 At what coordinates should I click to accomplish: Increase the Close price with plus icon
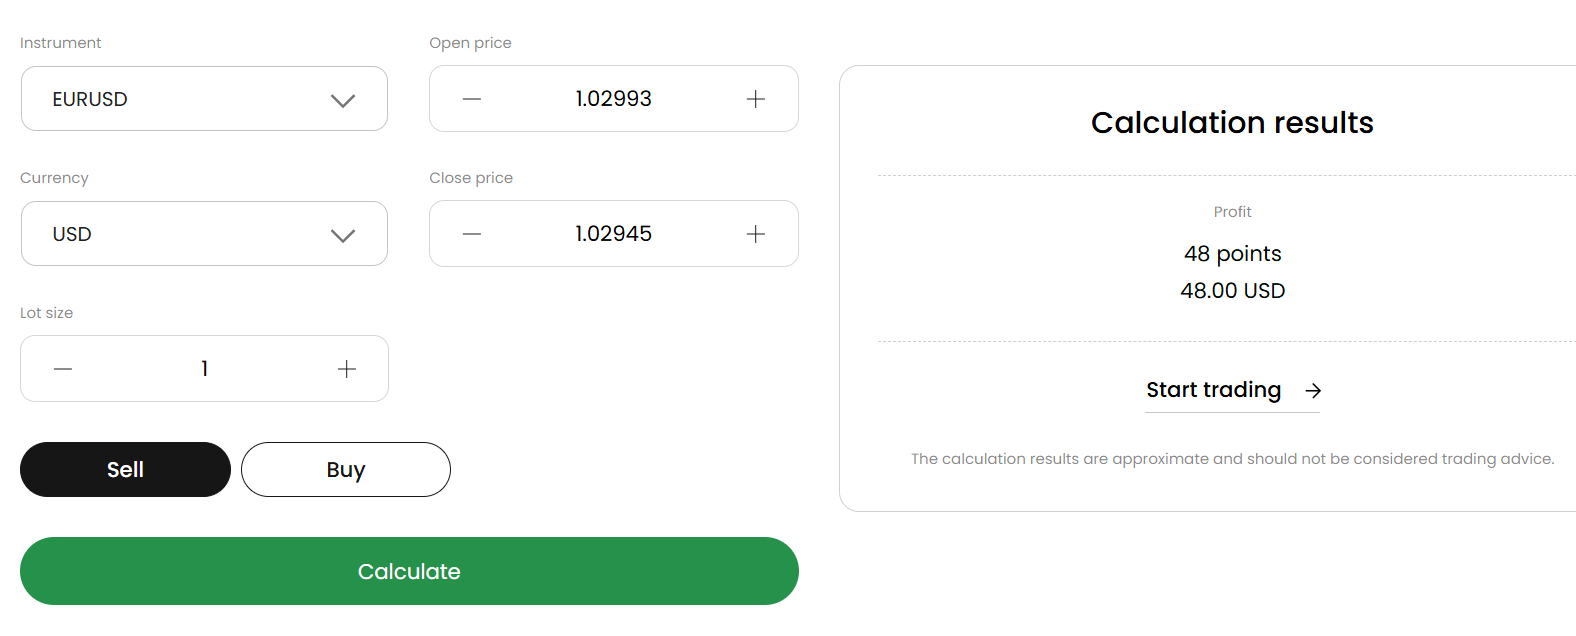756,234
